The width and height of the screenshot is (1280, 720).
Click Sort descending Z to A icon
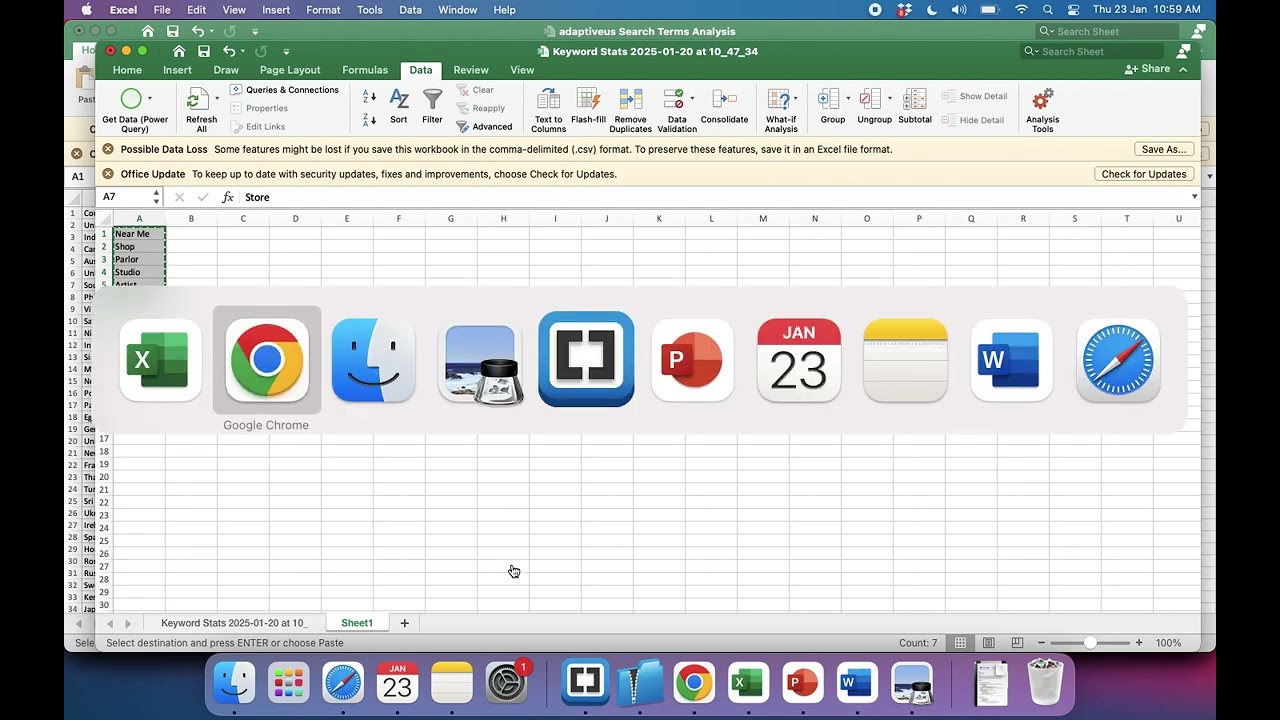tap(369, 119)
